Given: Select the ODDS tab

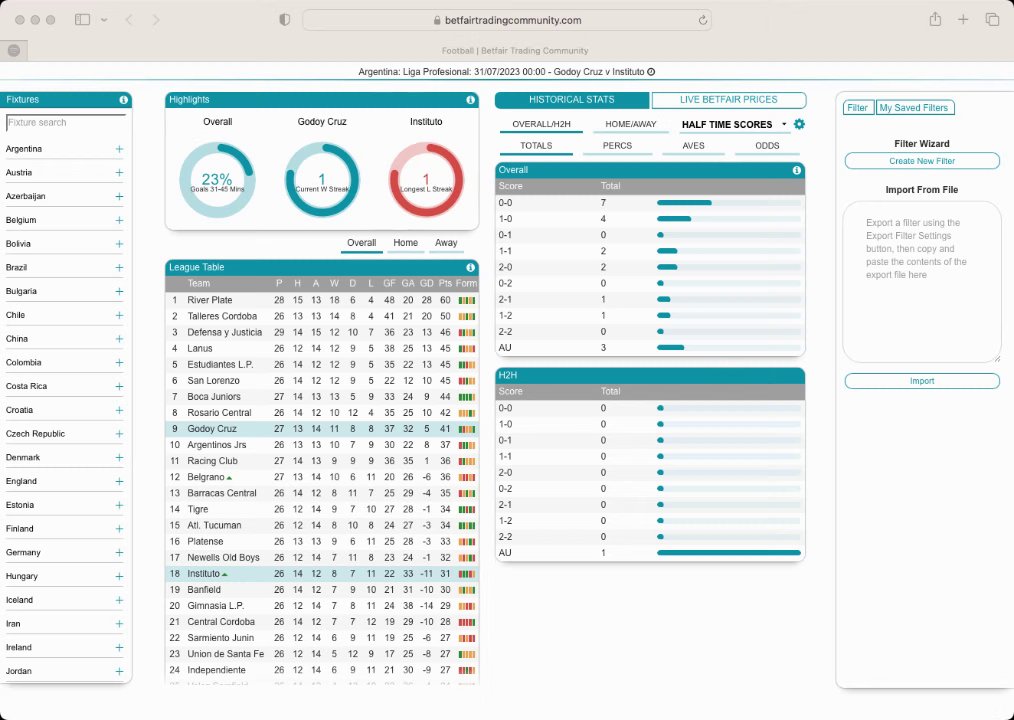Looking at the screenshot, I should (x=767, y=146).
